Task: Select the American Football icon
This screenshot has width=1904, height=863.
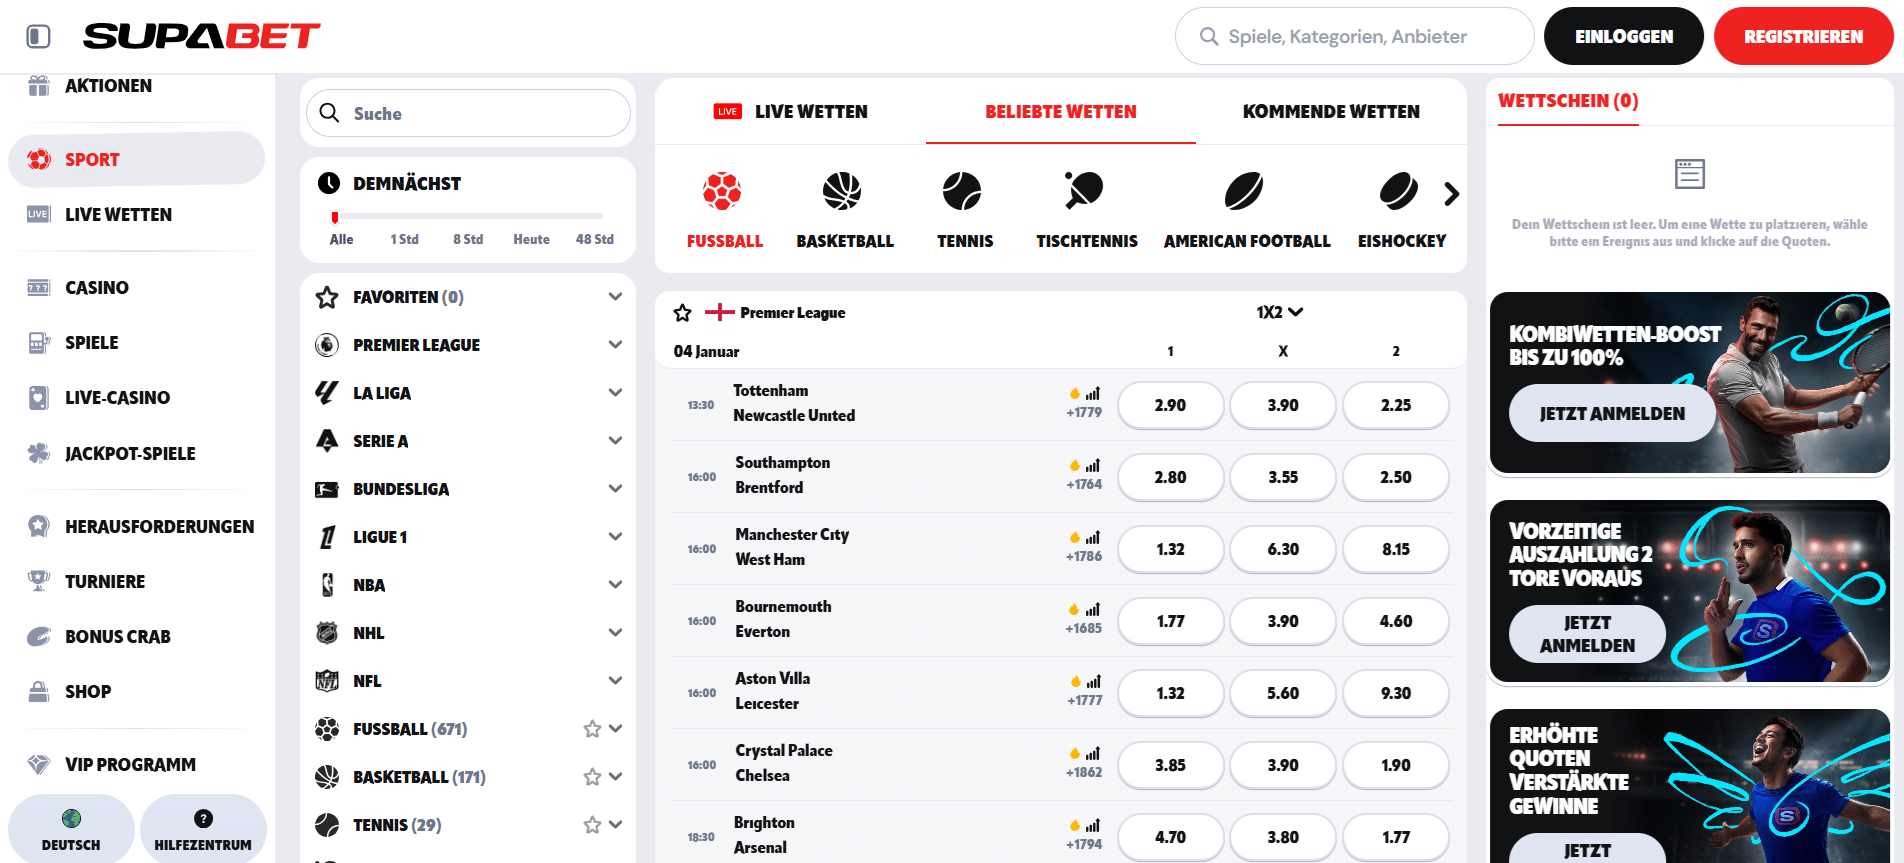Action: 1244,191
